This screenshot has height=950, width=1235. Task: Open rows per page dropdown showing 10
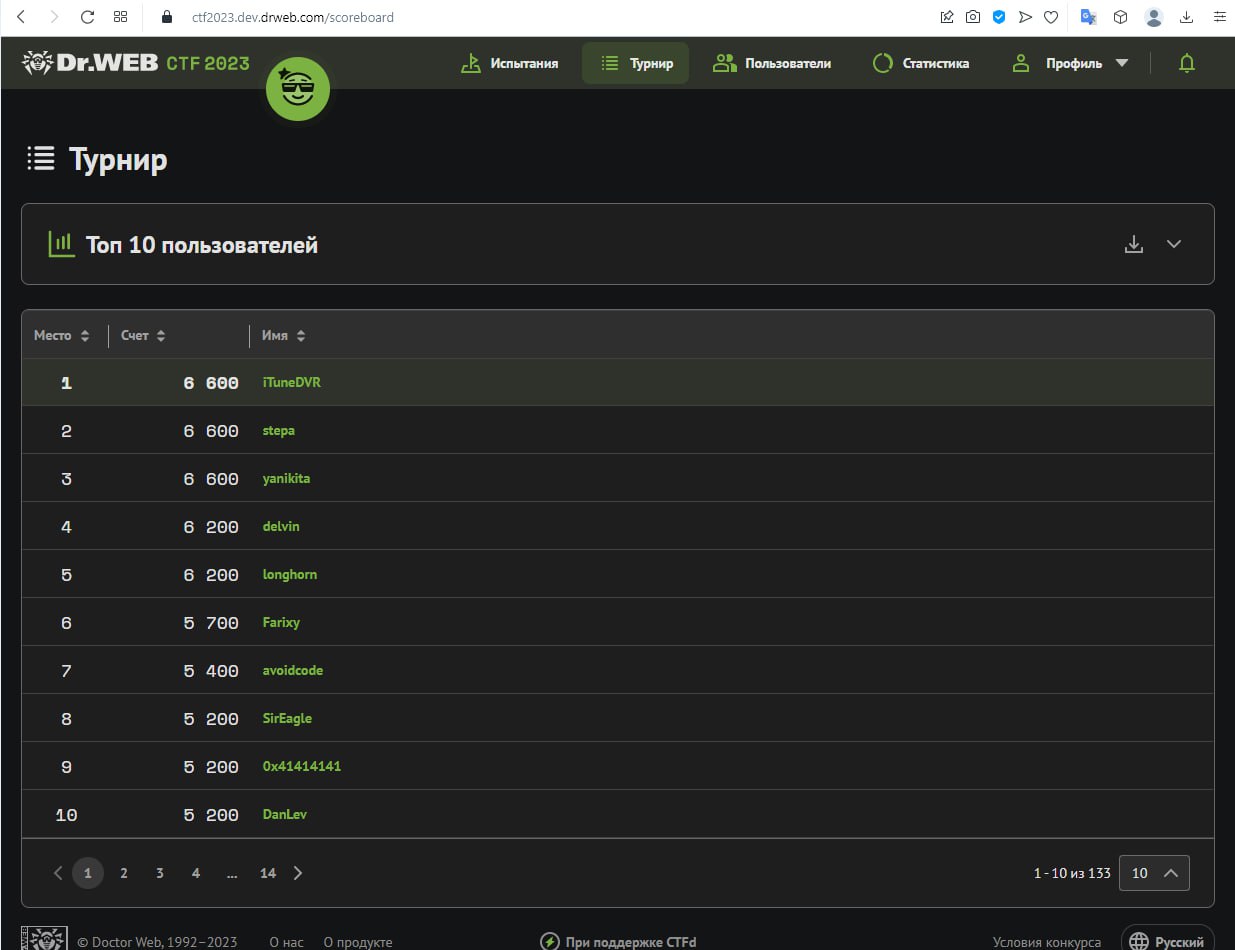[x=1154, y=873]
